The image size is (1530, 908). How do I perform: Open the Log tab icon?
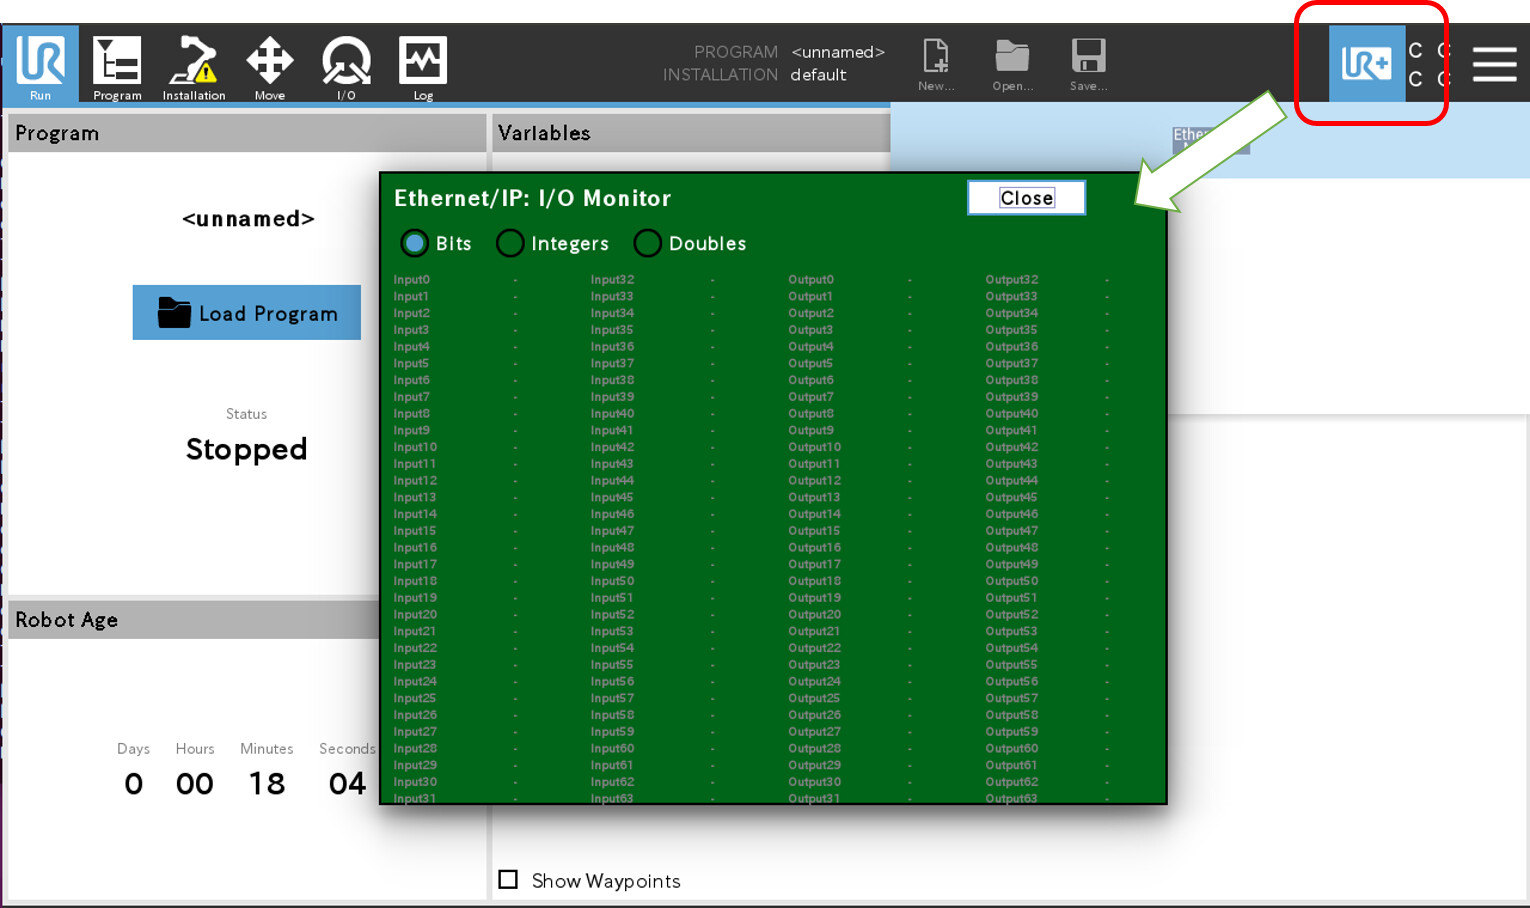pyautogui.click(x=423, y=67)
